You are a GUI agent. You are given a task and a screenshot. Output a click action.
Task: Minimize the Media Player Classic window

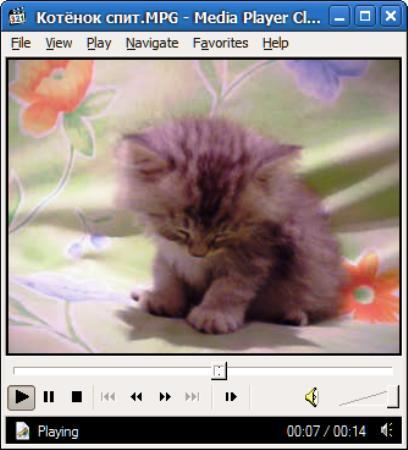[339, 16]
